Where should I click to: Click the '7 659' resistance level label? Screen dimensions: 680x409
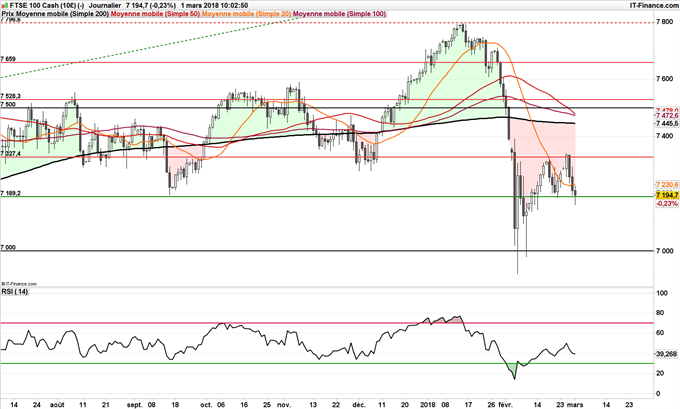point(8,59)
